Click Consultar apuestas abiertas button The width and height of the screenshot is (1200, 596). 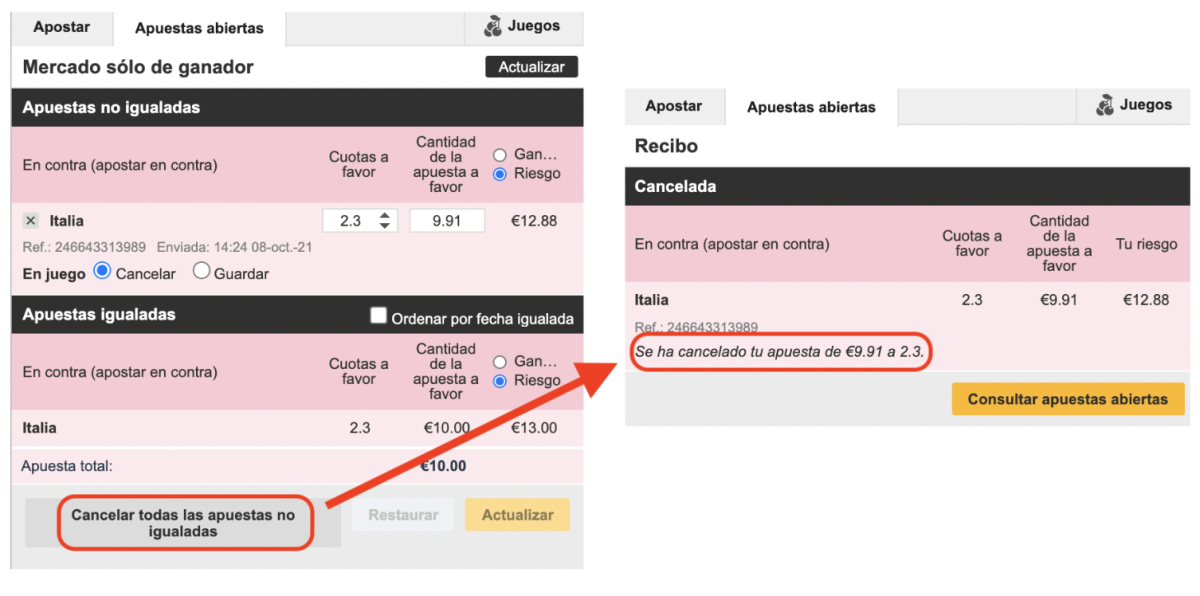(1068, 399)
